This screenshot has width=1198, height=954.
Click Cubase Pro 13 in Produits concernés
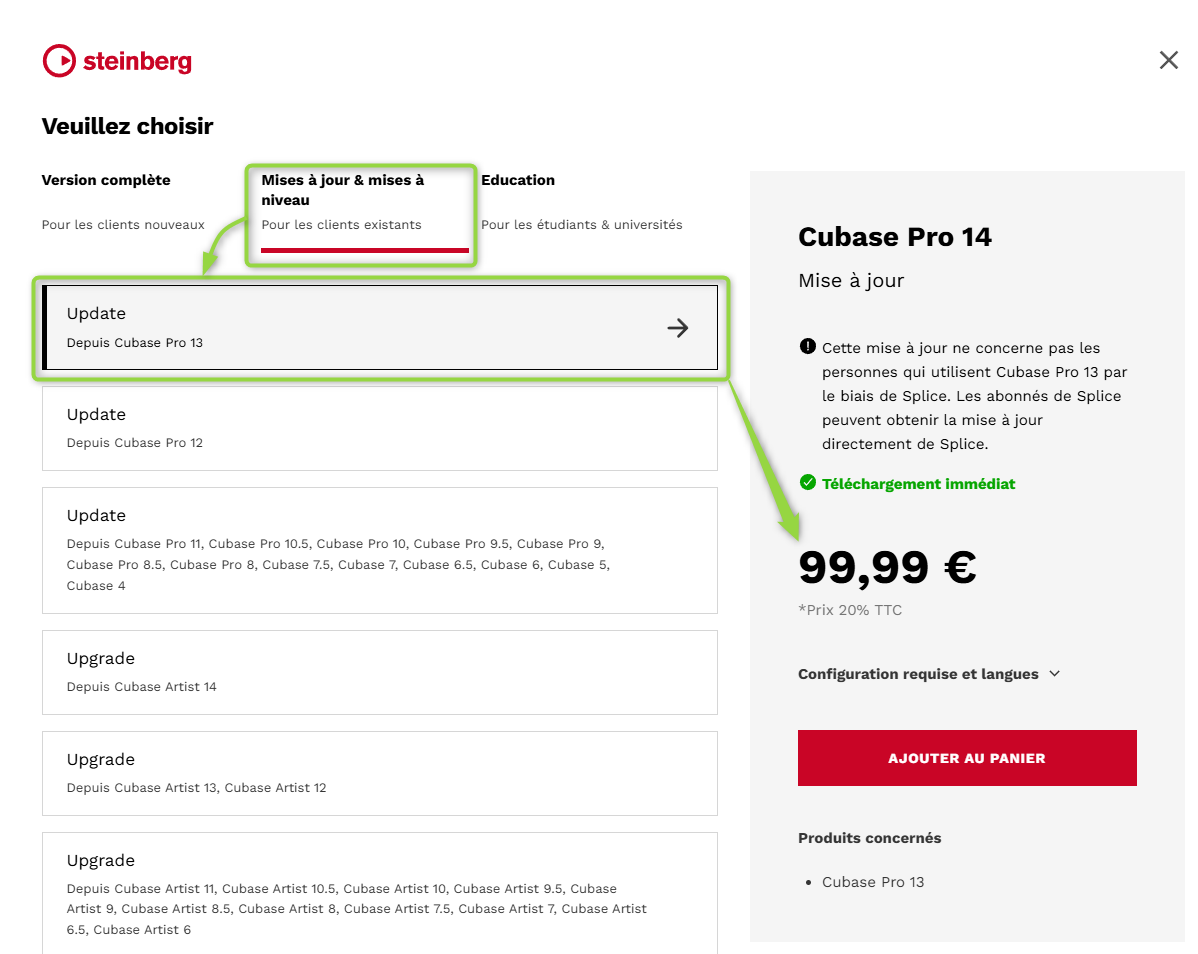pyautogui.click(x=873, y=882)
